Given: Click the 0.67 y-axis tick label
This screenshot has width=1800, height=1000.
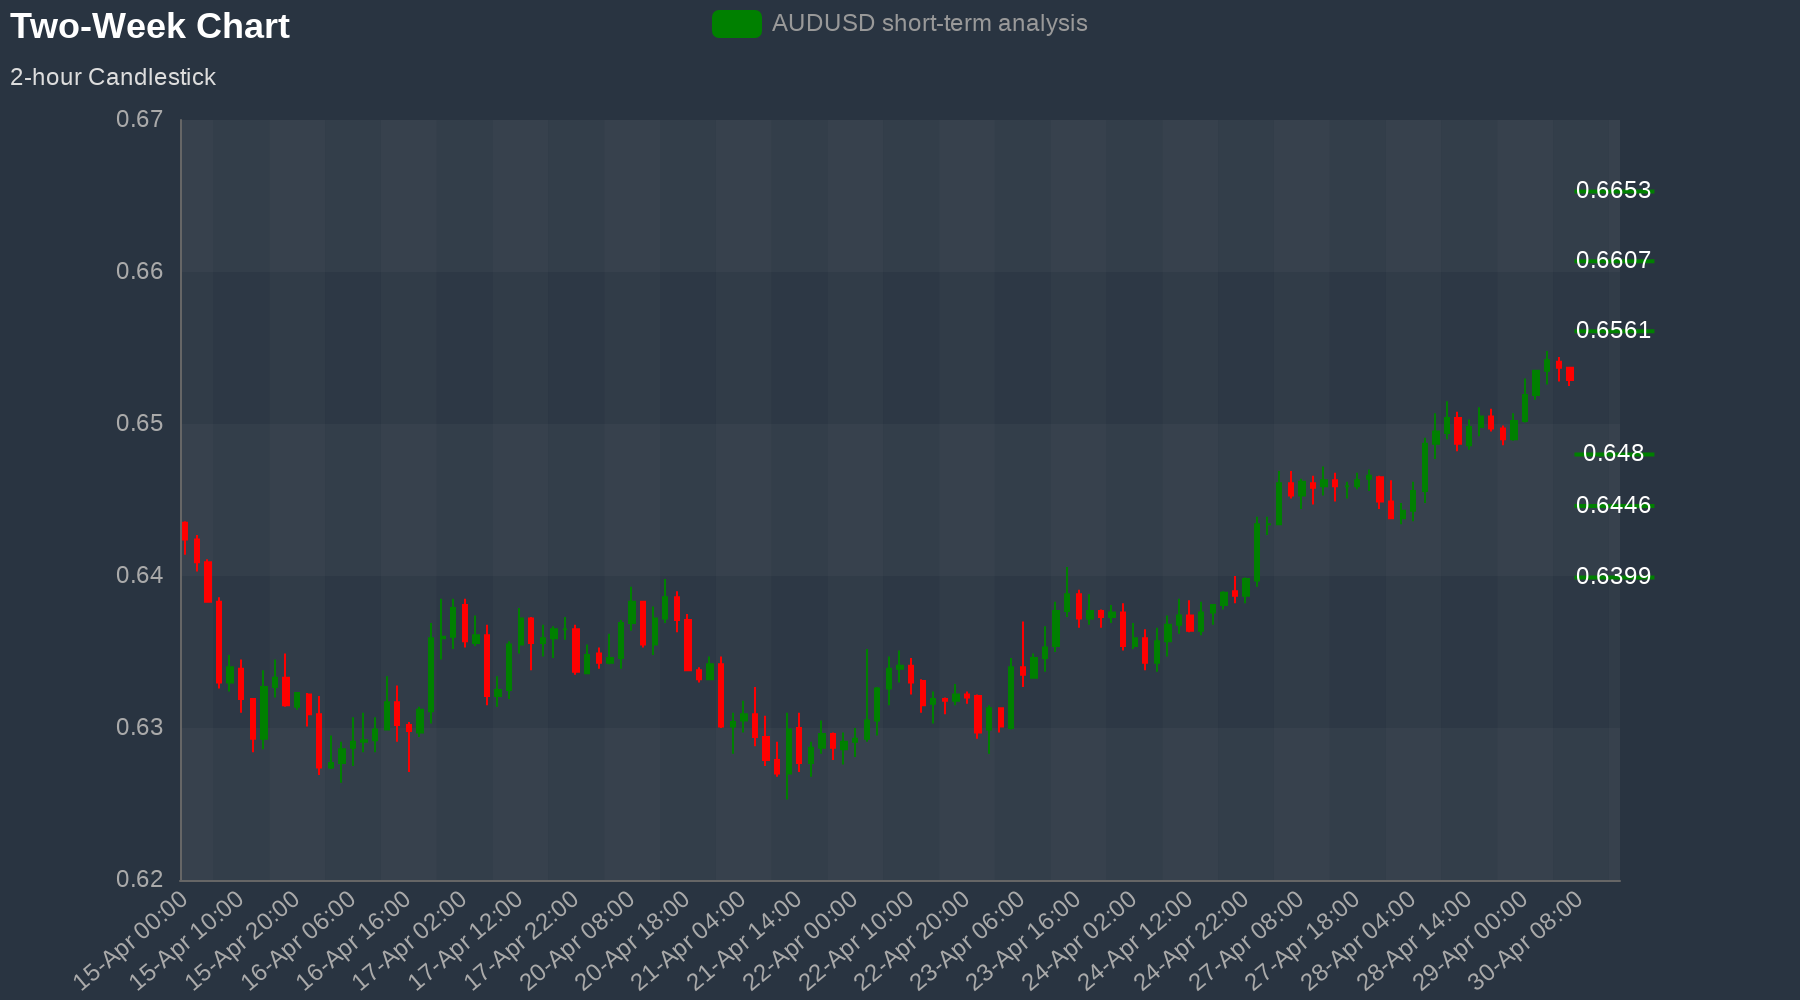Looking at the screenshot, I should pos(139,120).
